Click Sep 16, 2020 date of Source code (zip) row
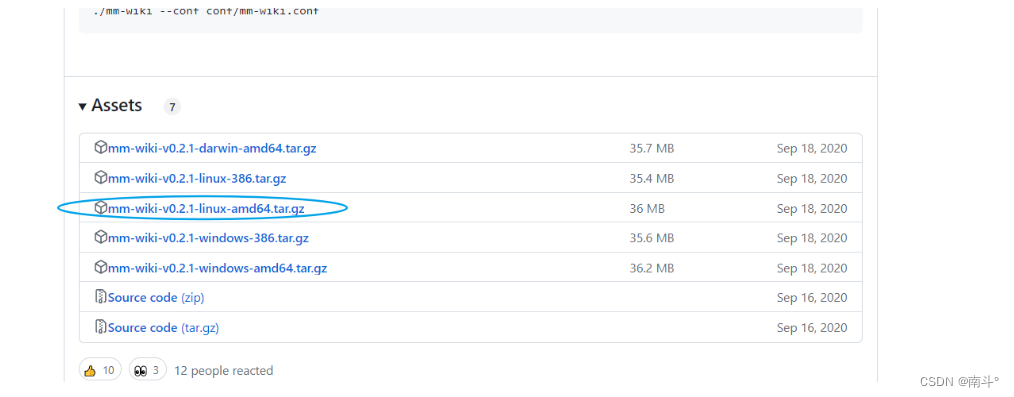The width and height of the screenshot is (1014, 397). (812, 298)
